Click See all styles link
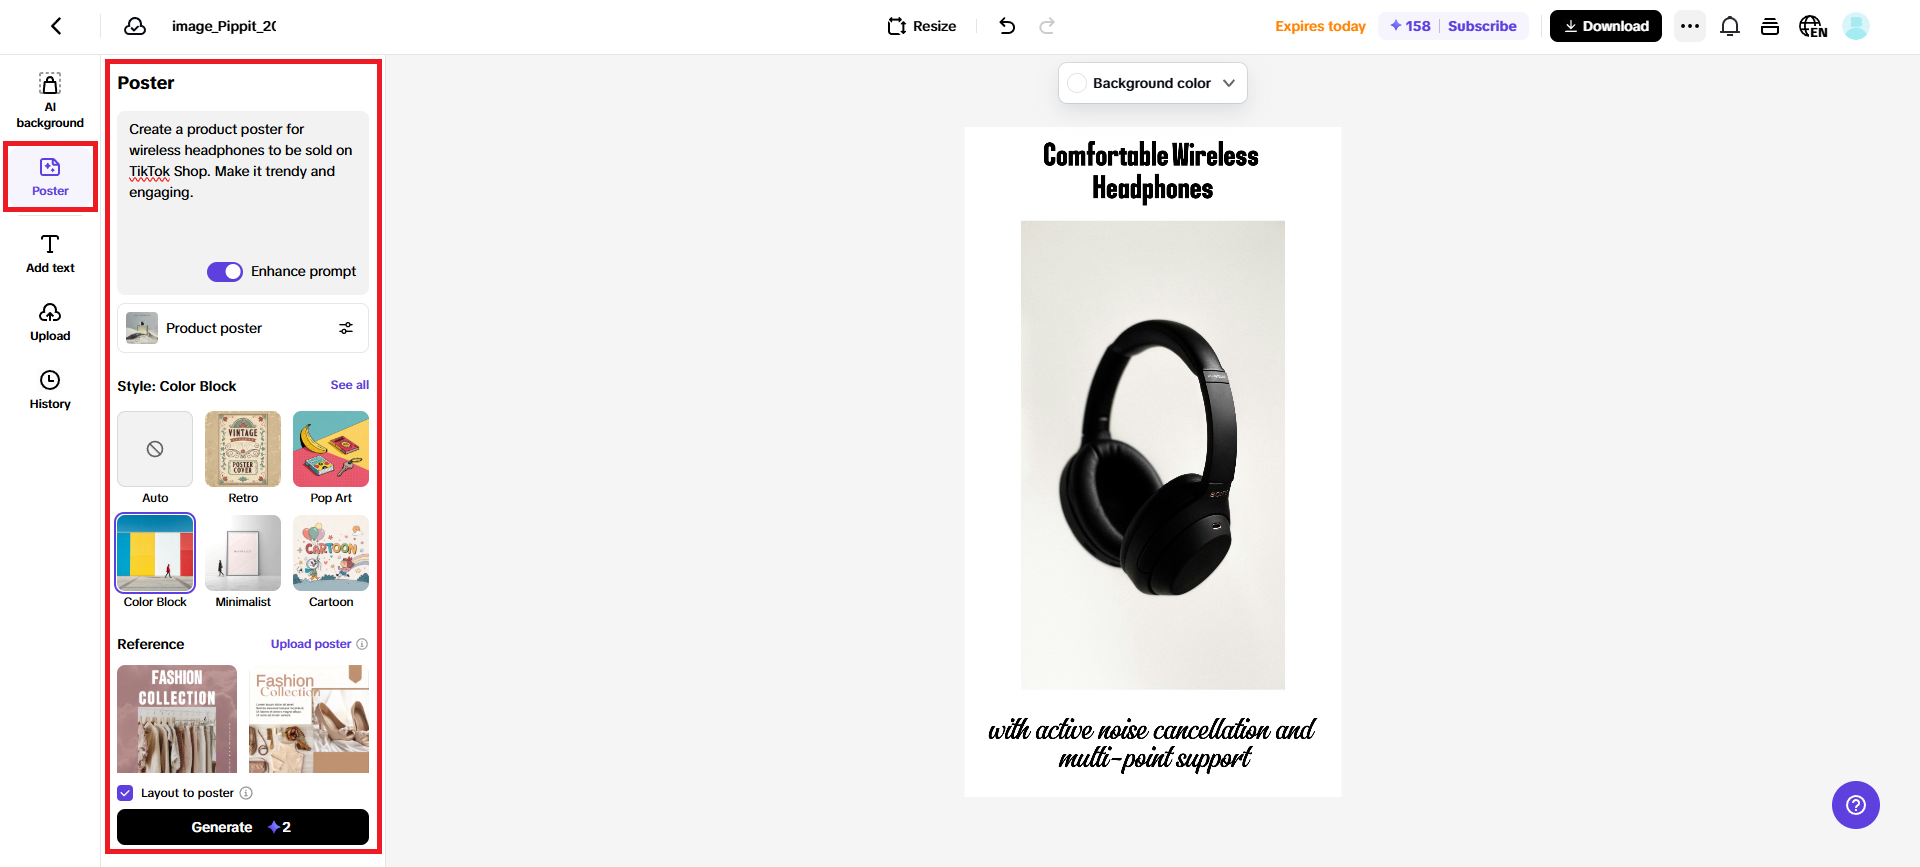Image resolution: width=1920 pixels, height=867 pixels. [350, 385]
